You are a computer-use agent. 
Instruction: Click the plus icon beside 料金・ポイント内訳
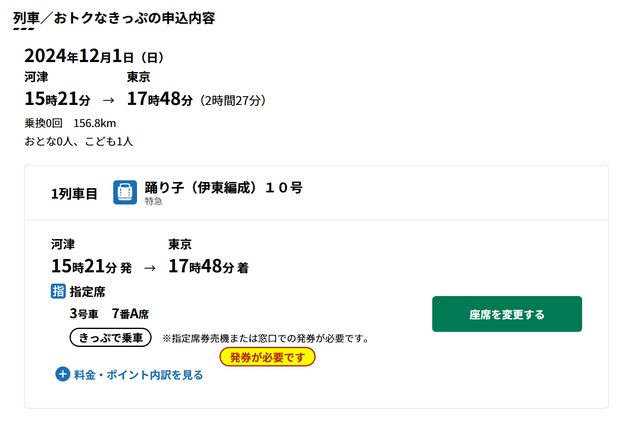[63, 375]
